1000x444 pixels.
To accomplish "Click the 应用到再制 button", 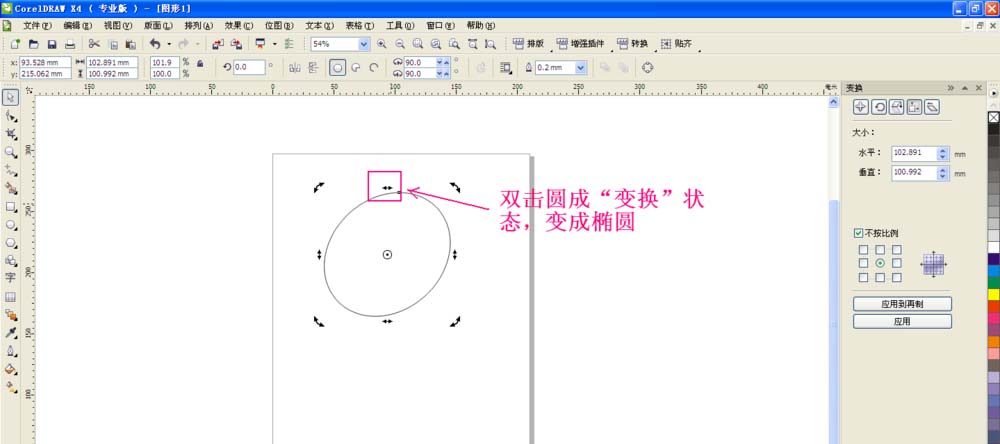I will (x=902, y=304).
